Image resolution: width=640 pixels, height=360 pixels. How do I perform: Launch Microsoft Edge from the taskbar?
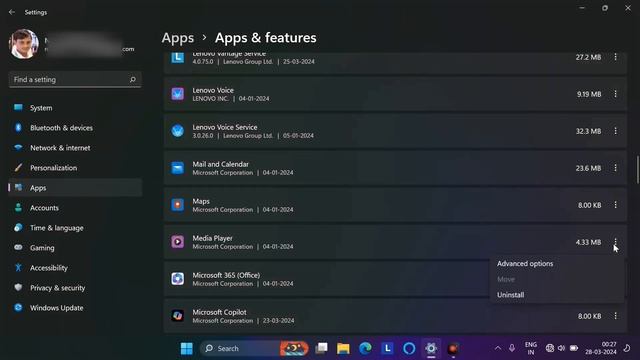pos(365,348)
